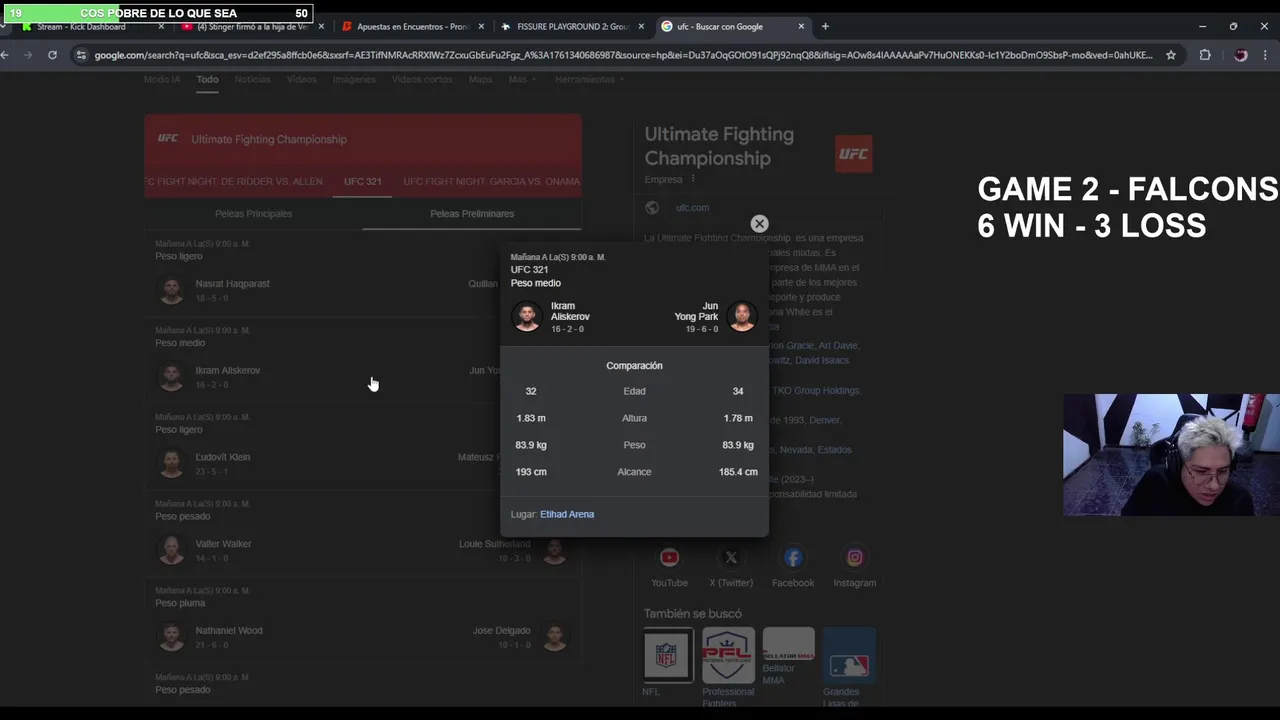Viewport: 1280px width, 720px height.
Task: Open more options dots next to Empresa
Action: pos(692,180)
